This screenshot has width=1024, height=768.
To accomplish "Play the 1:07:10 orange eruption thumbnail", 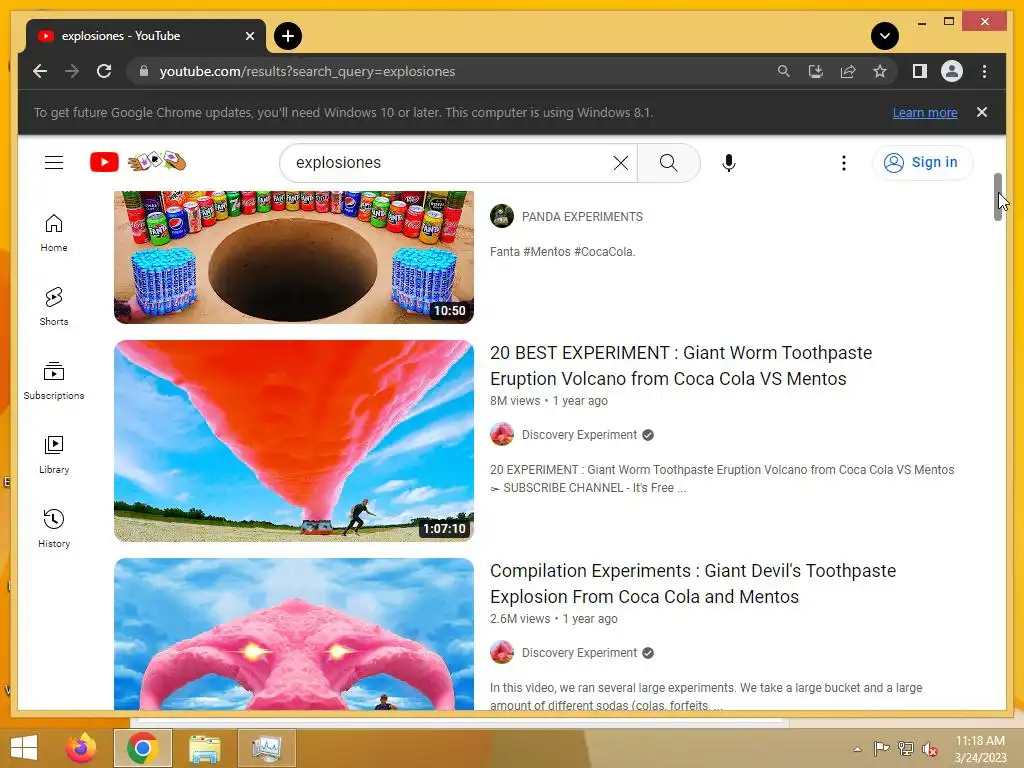I will 294,441.
